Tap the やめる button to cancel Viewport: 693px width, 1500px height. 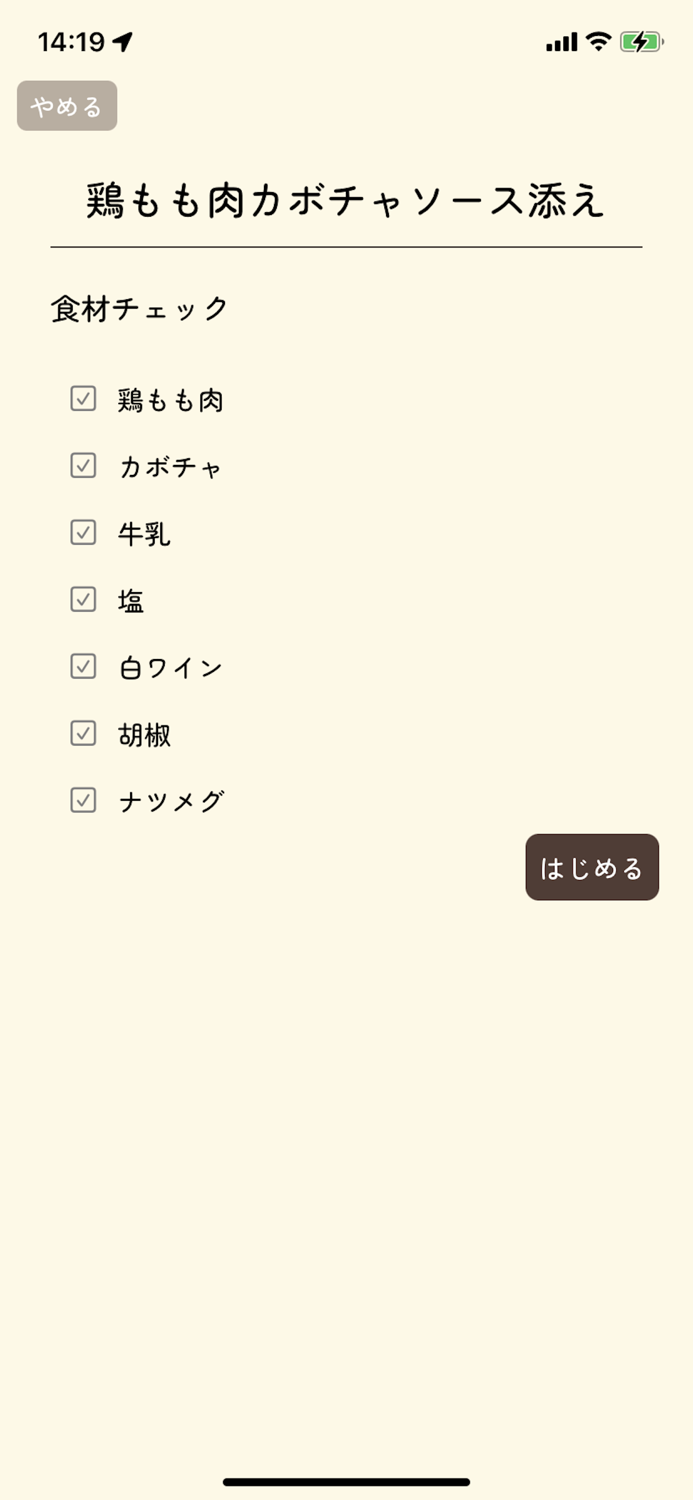pos(66,105)
